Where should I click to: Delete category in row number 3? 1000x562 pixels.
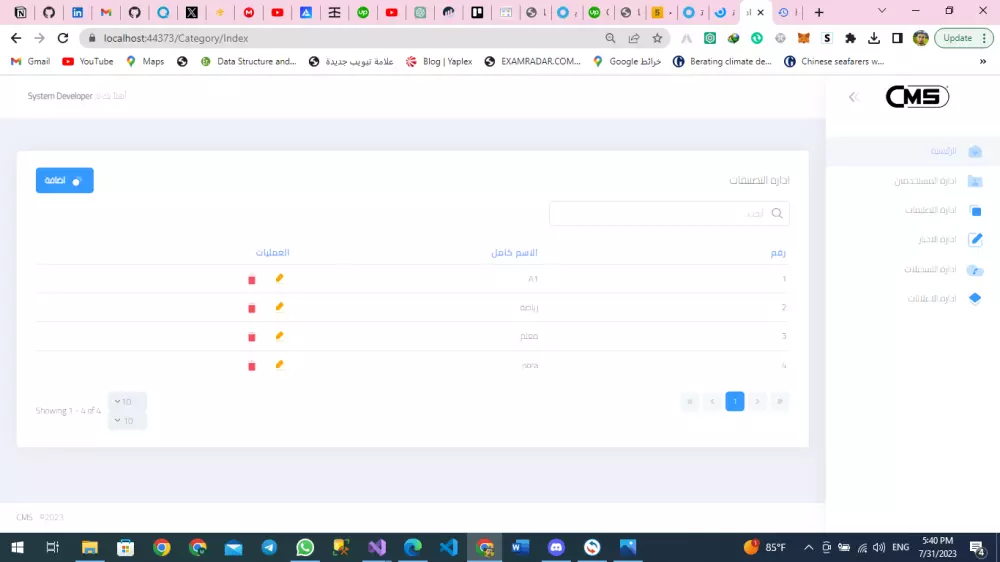[x=252, y=337]
